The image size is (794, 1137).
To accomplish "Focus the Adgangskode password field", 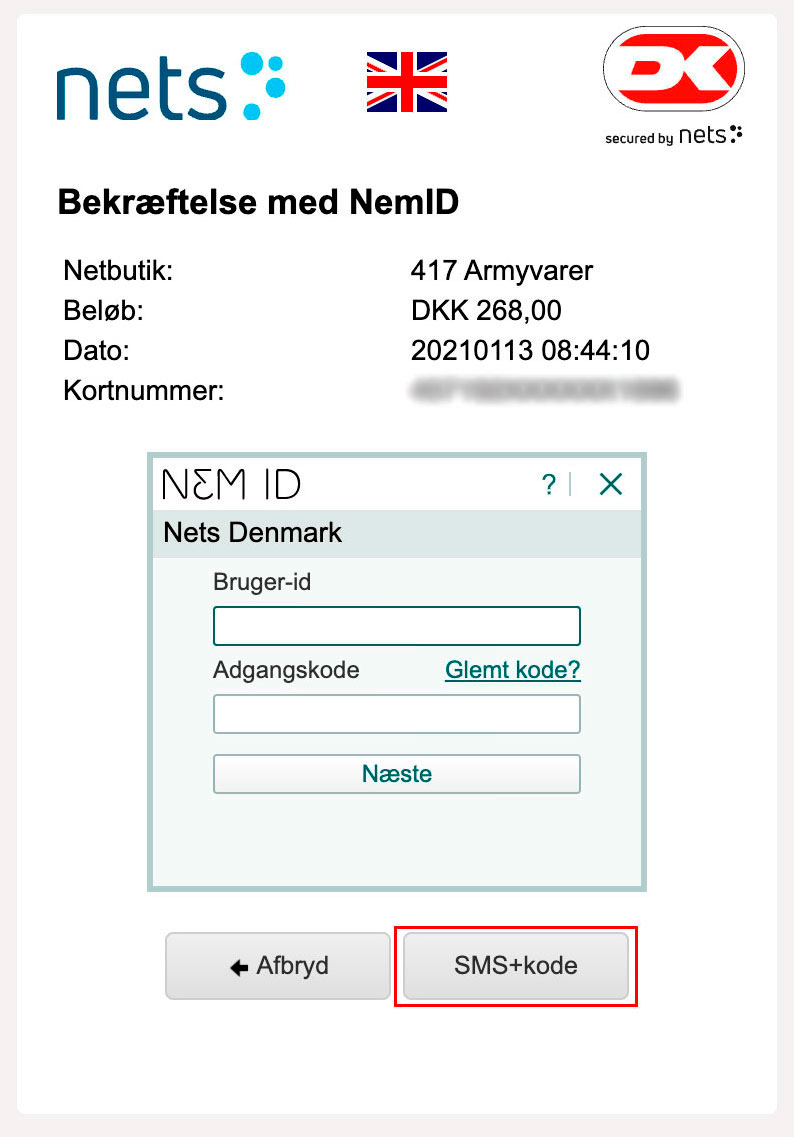I will tap(397, 714).
